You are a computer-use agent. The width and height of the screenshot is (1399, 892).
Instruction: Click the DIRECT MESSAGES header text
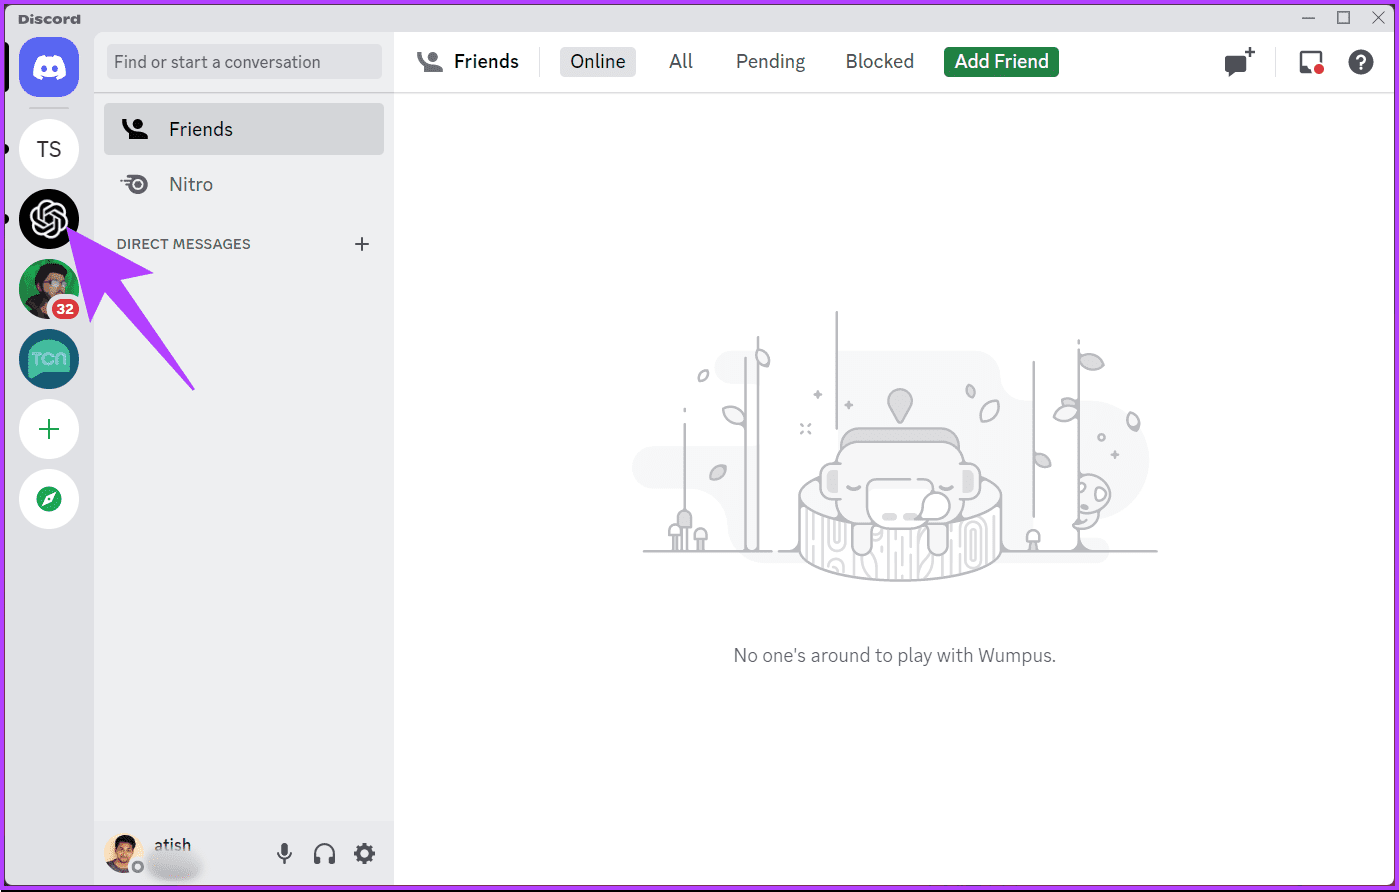[x=184, y=244]
